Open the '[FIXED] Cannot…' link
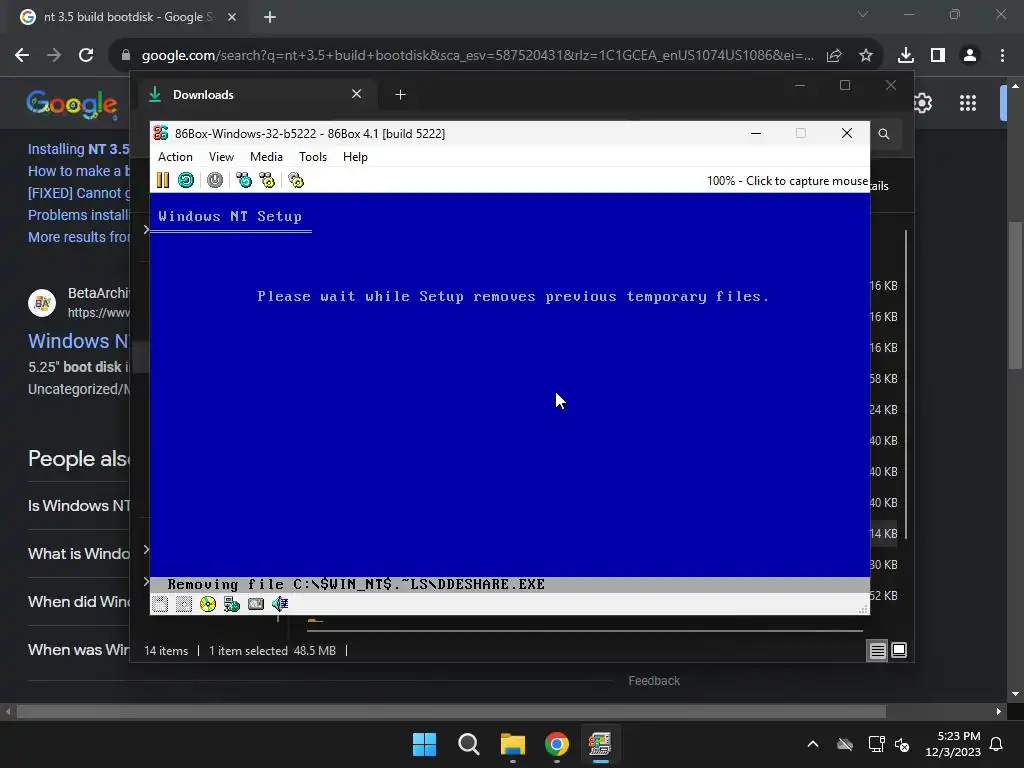The width and height of the screenshot is (1024, 768). click(x=78, y=193)
